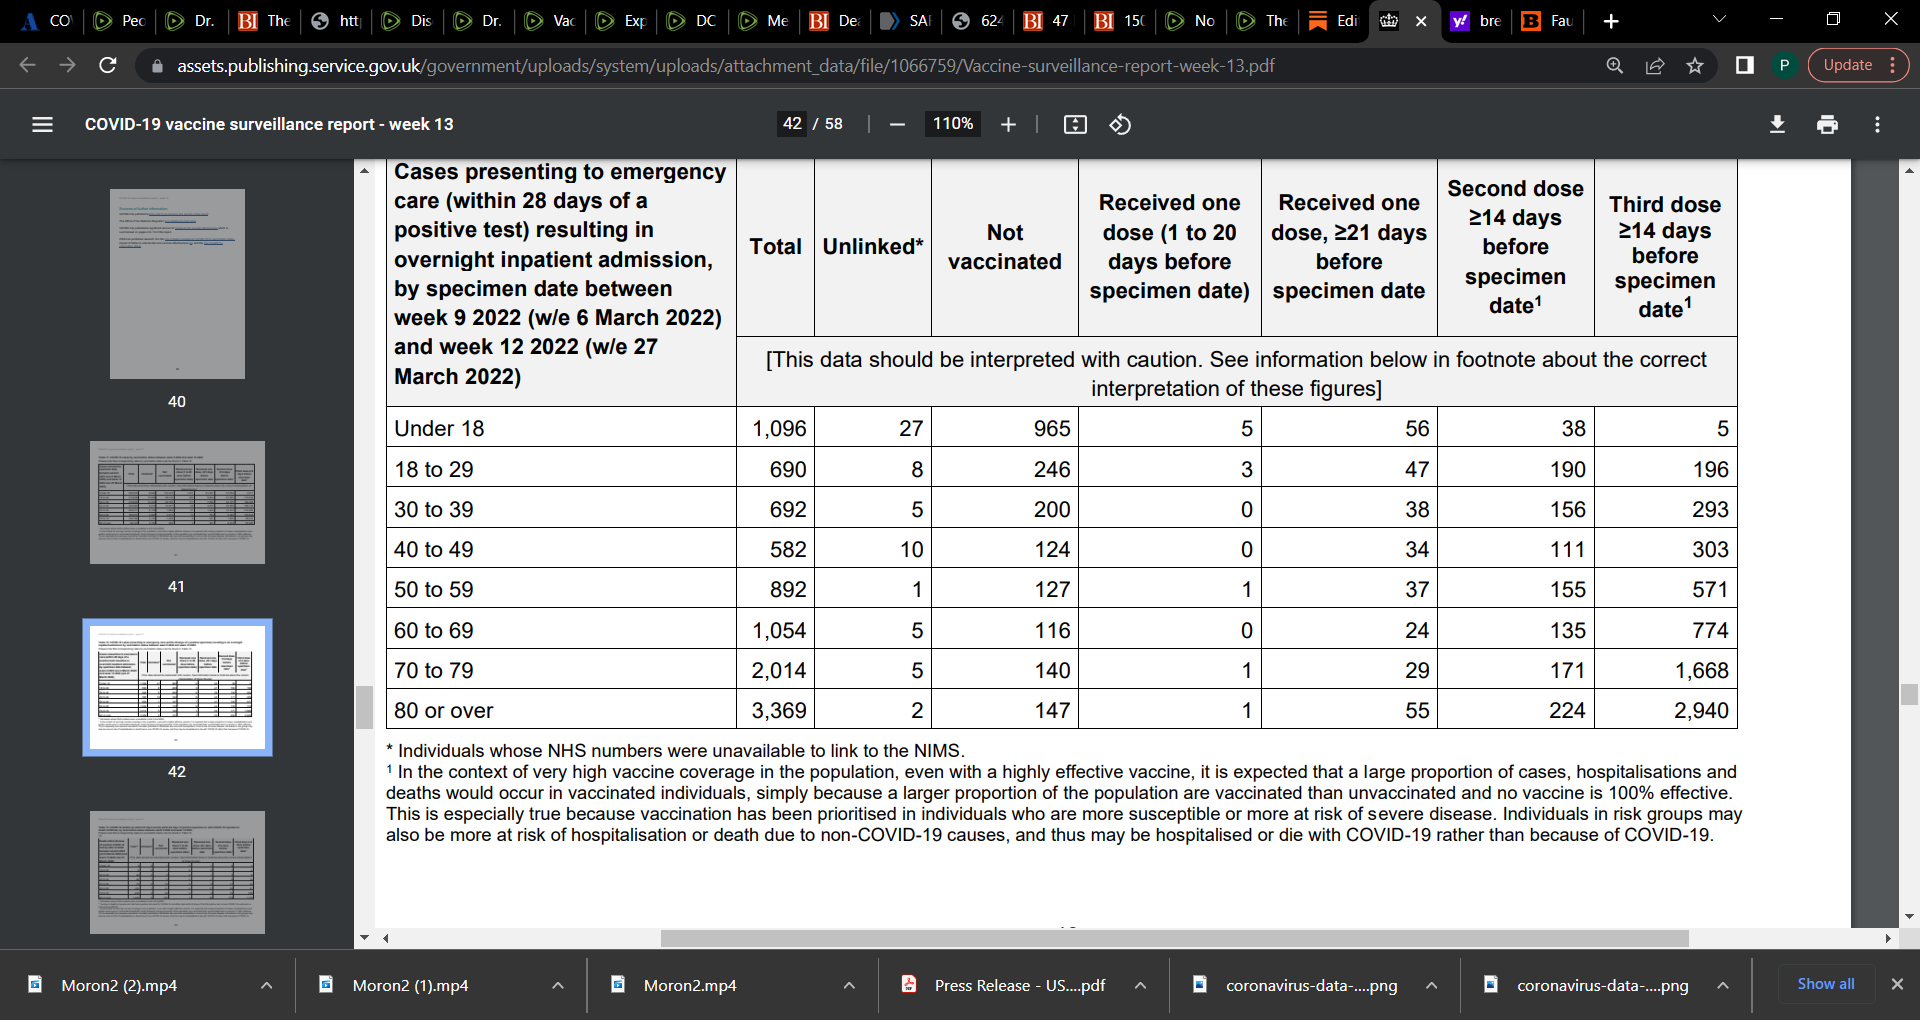This screenshot has height=1020, width=1920.
Task: Select page 40 thumbnail
Action: pyautogui.click(x=177, y=284)
